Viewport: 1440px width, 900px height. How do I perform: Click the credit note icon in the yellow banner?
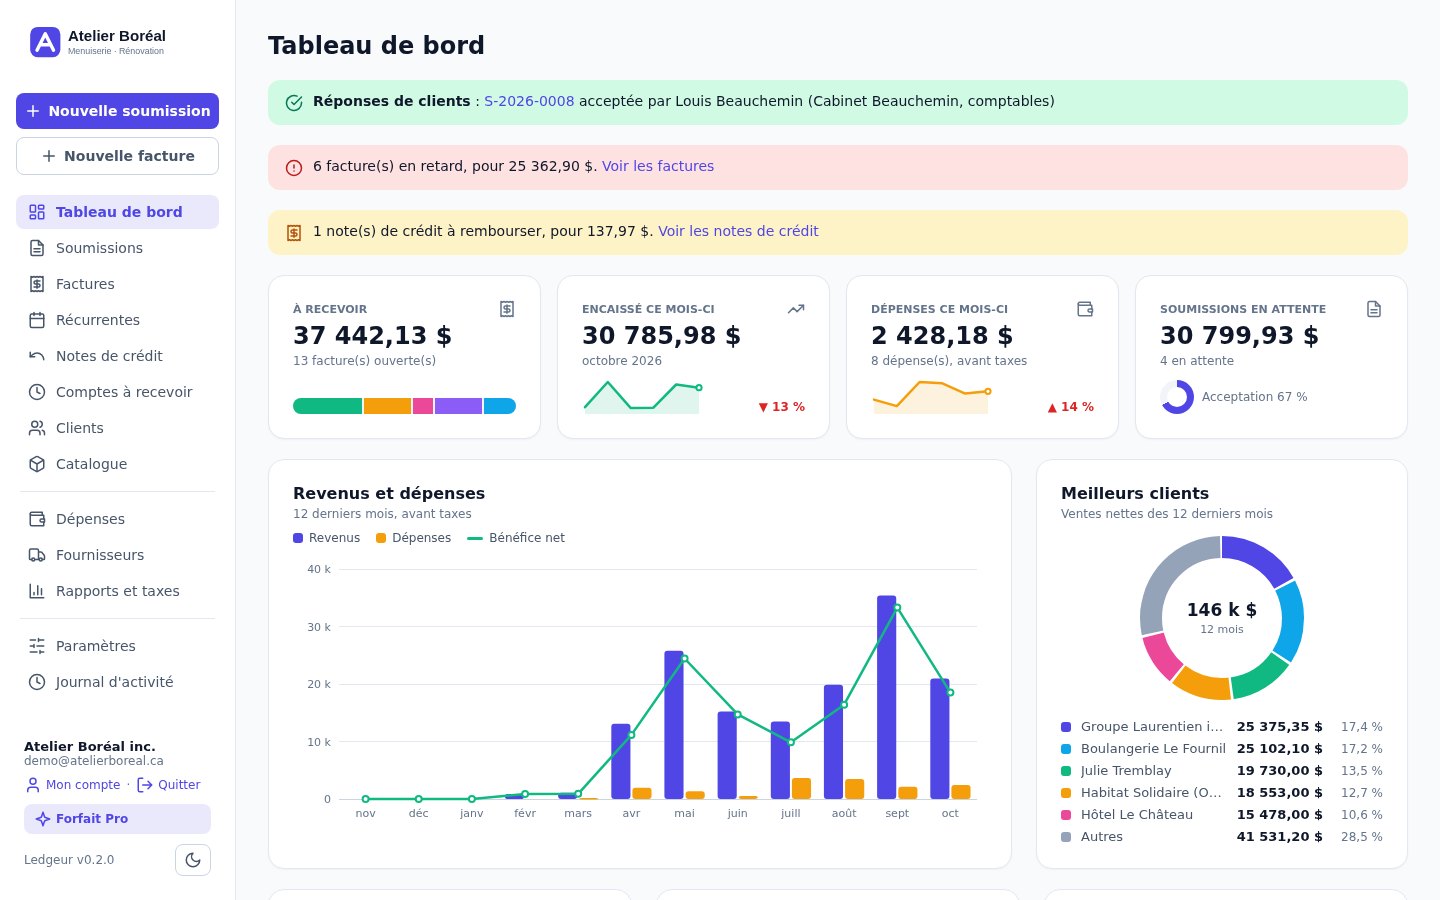click(294, 233)
